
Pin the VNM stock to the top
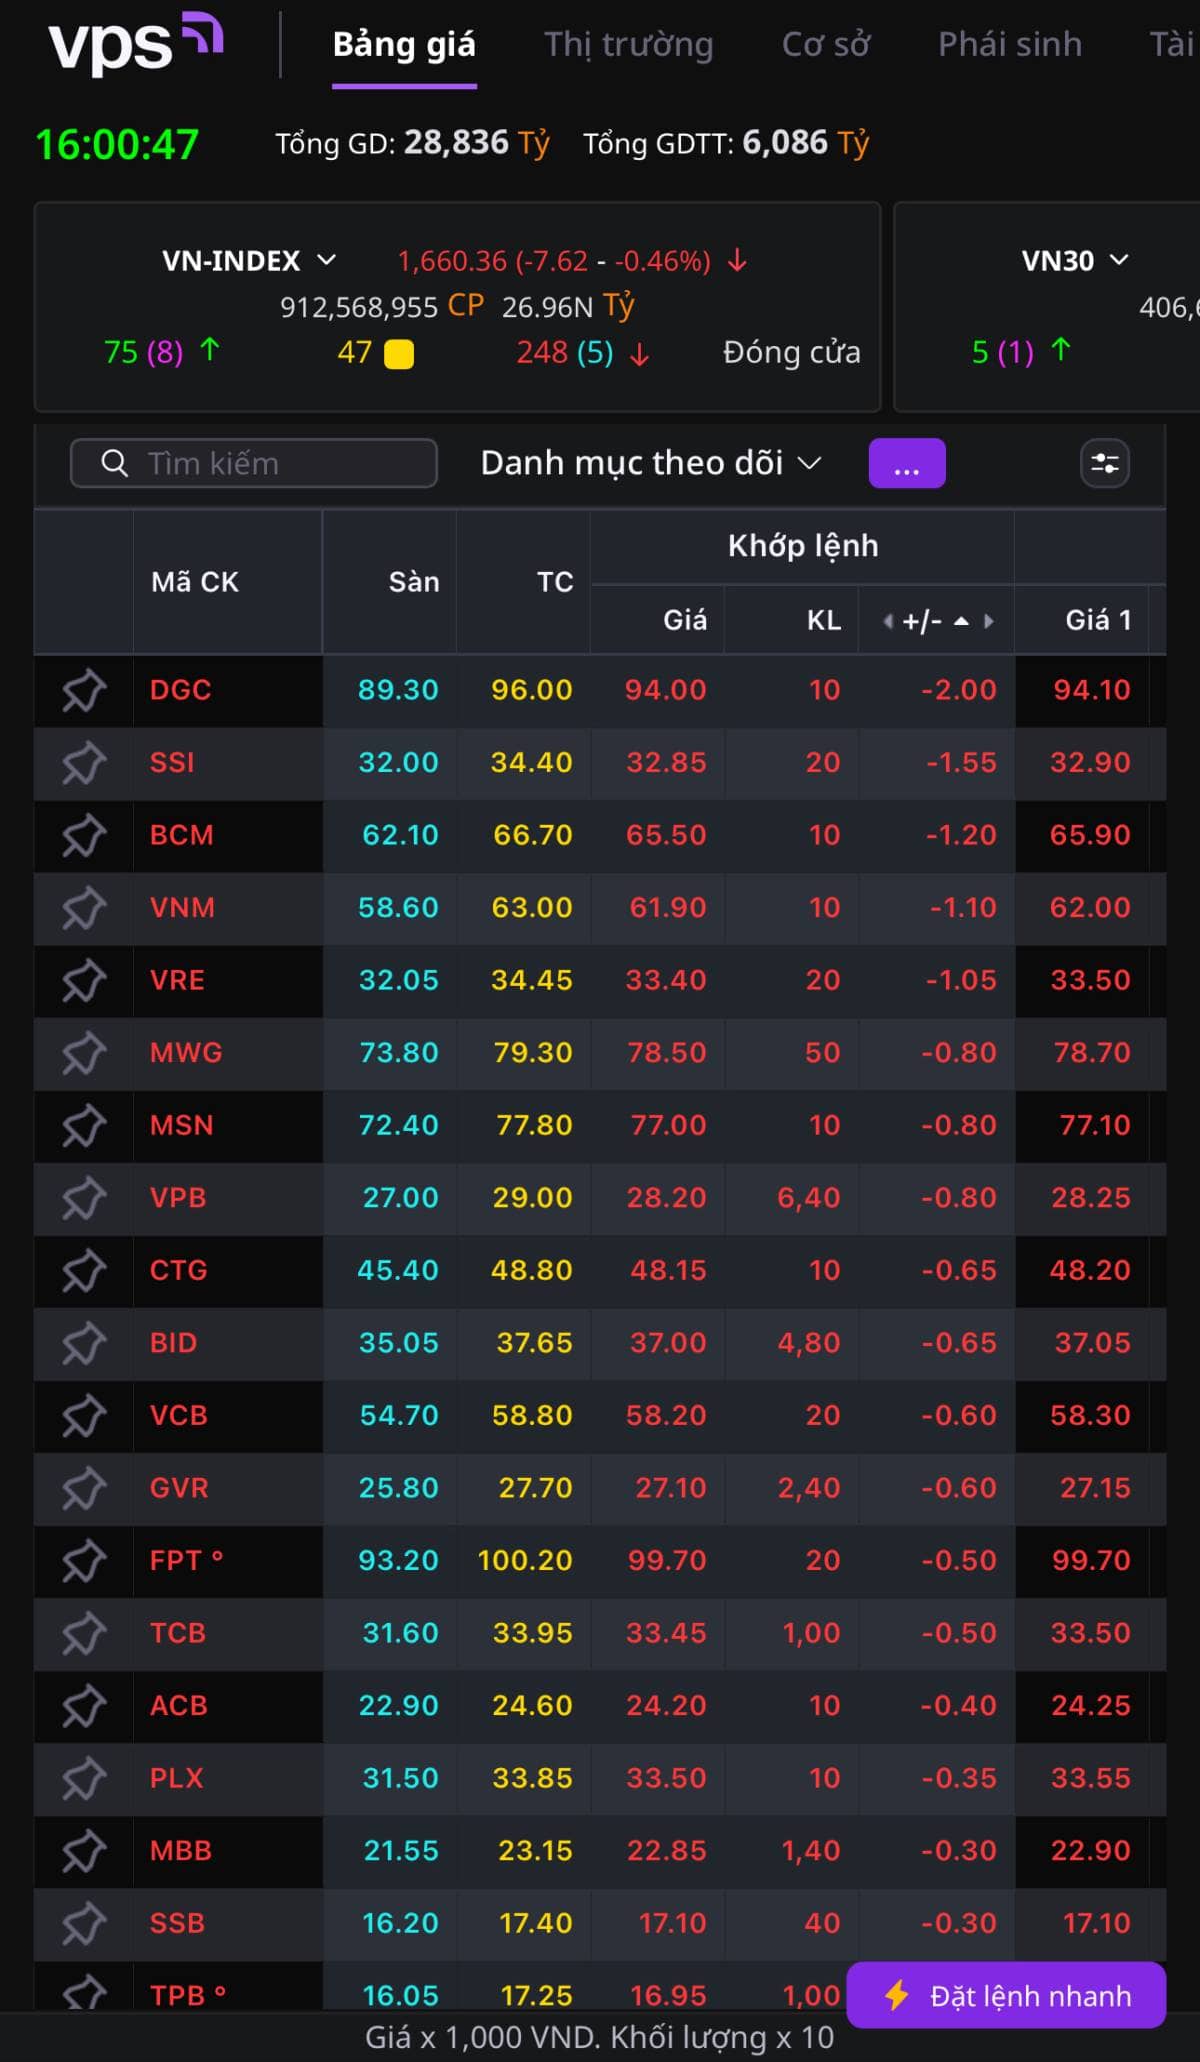pos(84,908)
